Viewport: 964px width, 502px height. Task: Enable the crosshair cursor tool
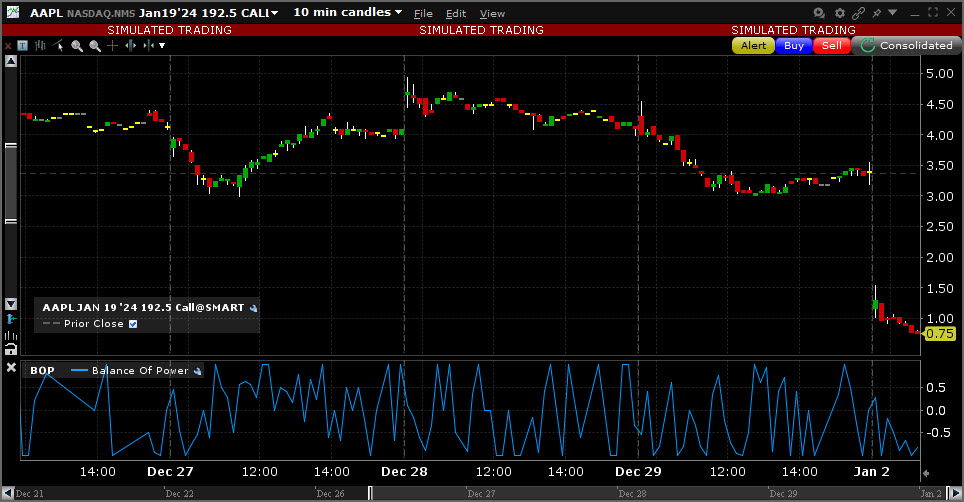point(113,45)
